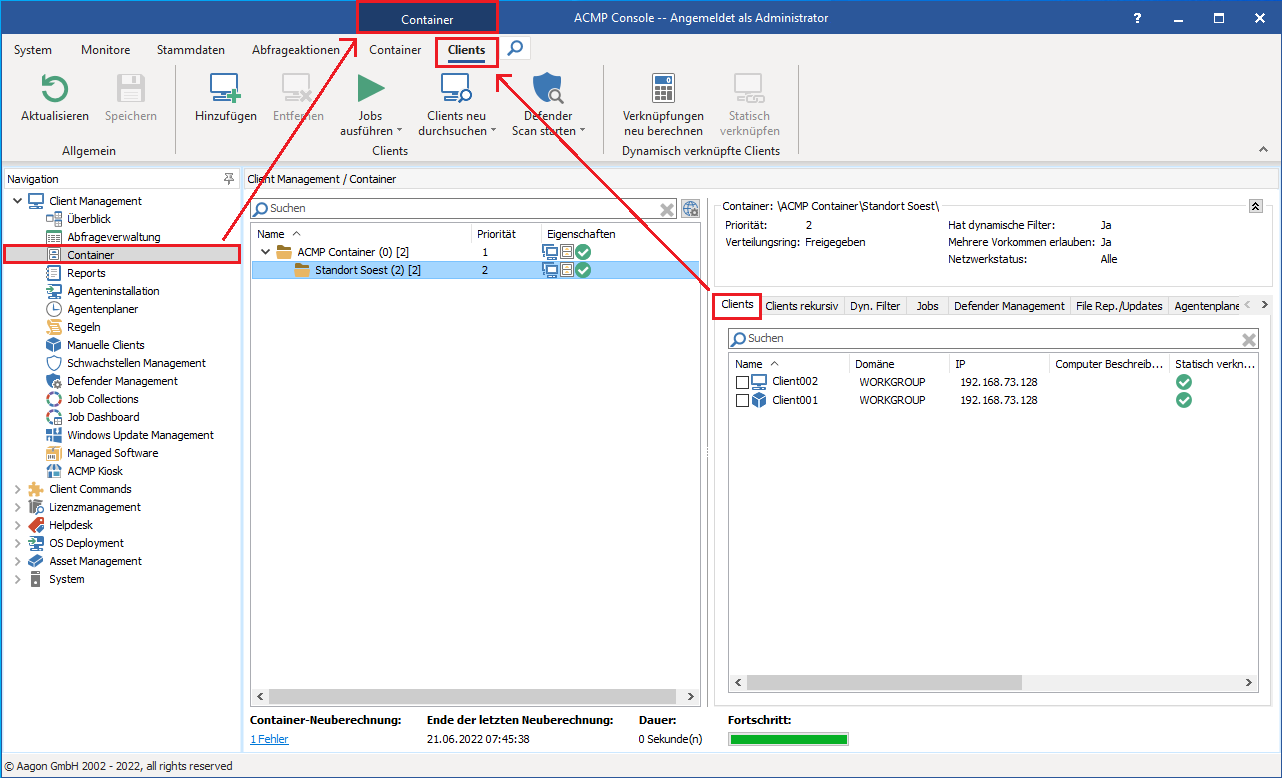Collapse the ribbon with the chevron
1282x778 pixels.
pyautogui.click(x=1263, y=149)
